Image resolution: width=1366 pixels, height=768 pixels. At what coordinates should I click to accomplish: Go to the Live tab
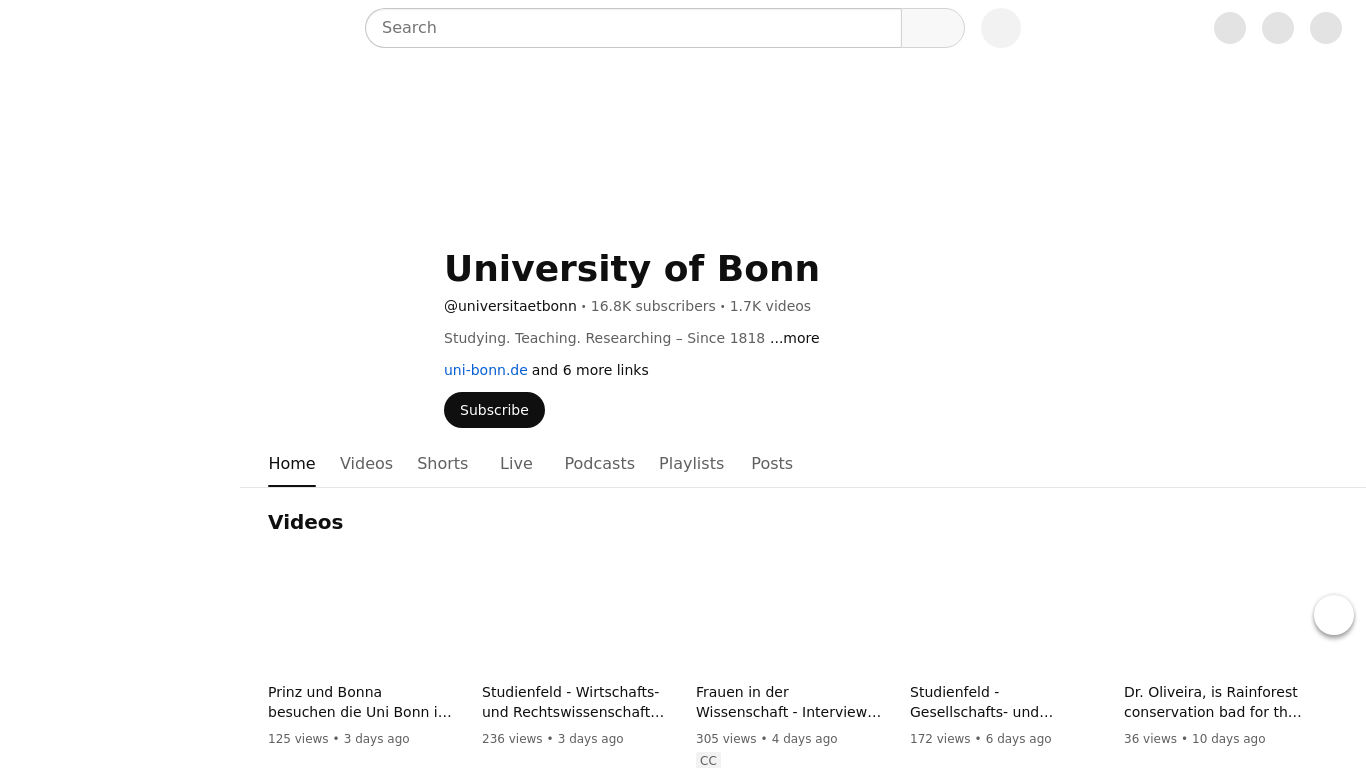[516, 463]
